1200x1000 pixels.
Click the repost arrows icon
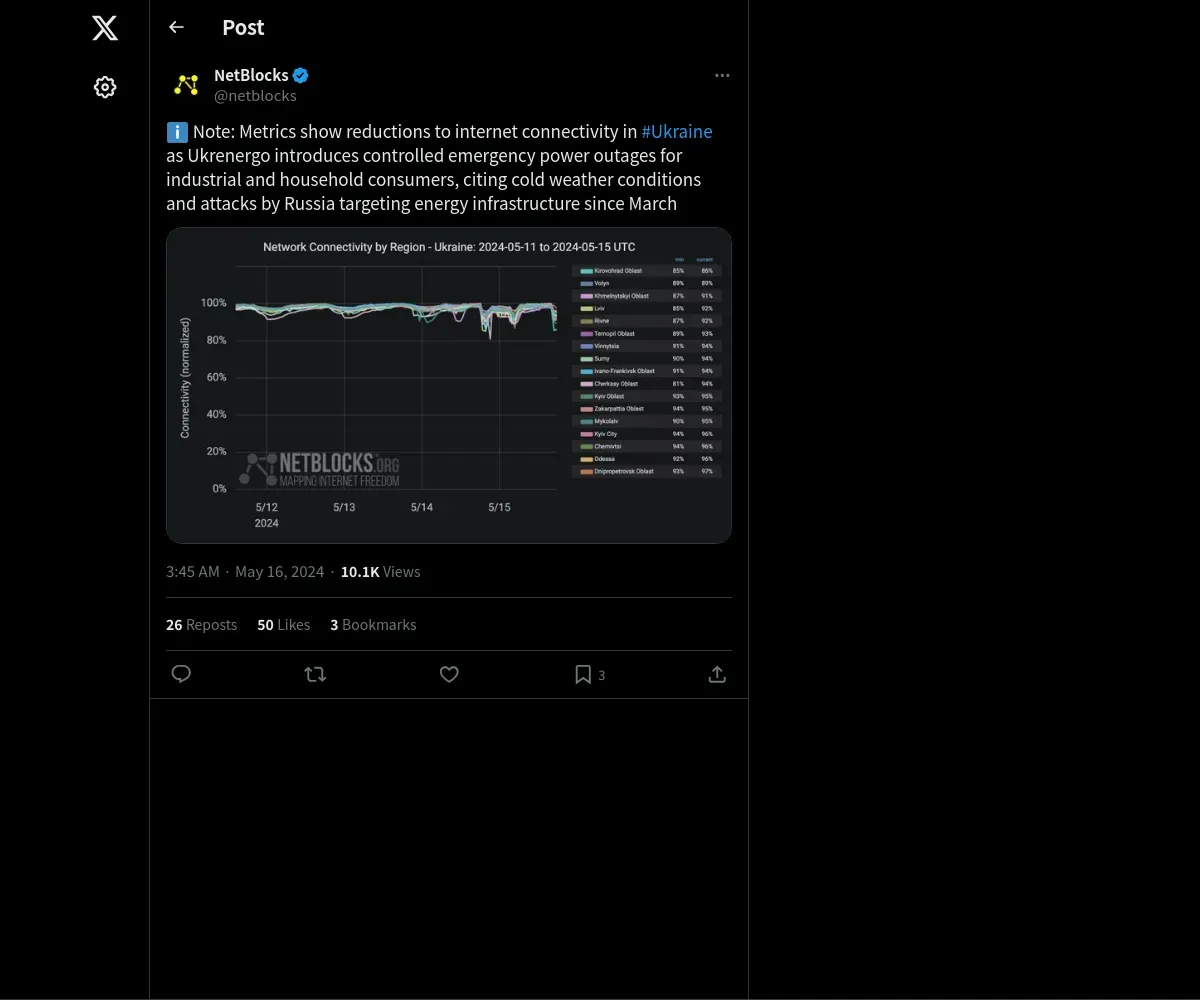(x=315, y=674)
